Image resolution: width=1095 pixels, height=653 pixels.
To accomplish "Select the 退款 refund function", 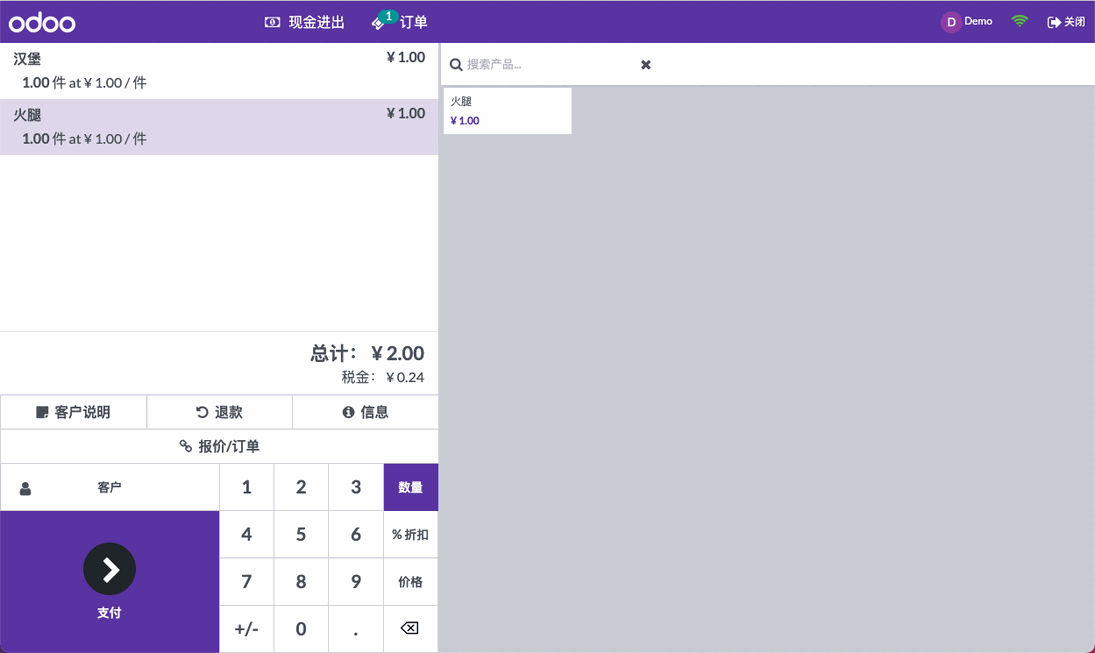I will (x=219, y=411).
